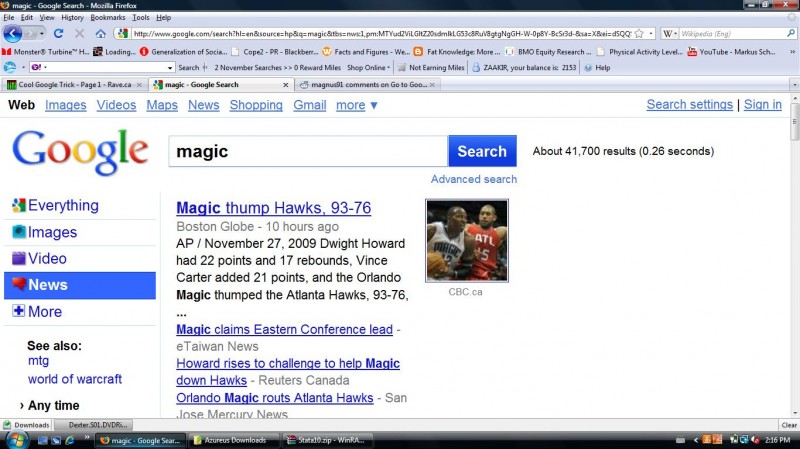The width and height of the screenshot is (800, 449).
Task: Select the News filter in sidebar
Action: click(80, 285)
